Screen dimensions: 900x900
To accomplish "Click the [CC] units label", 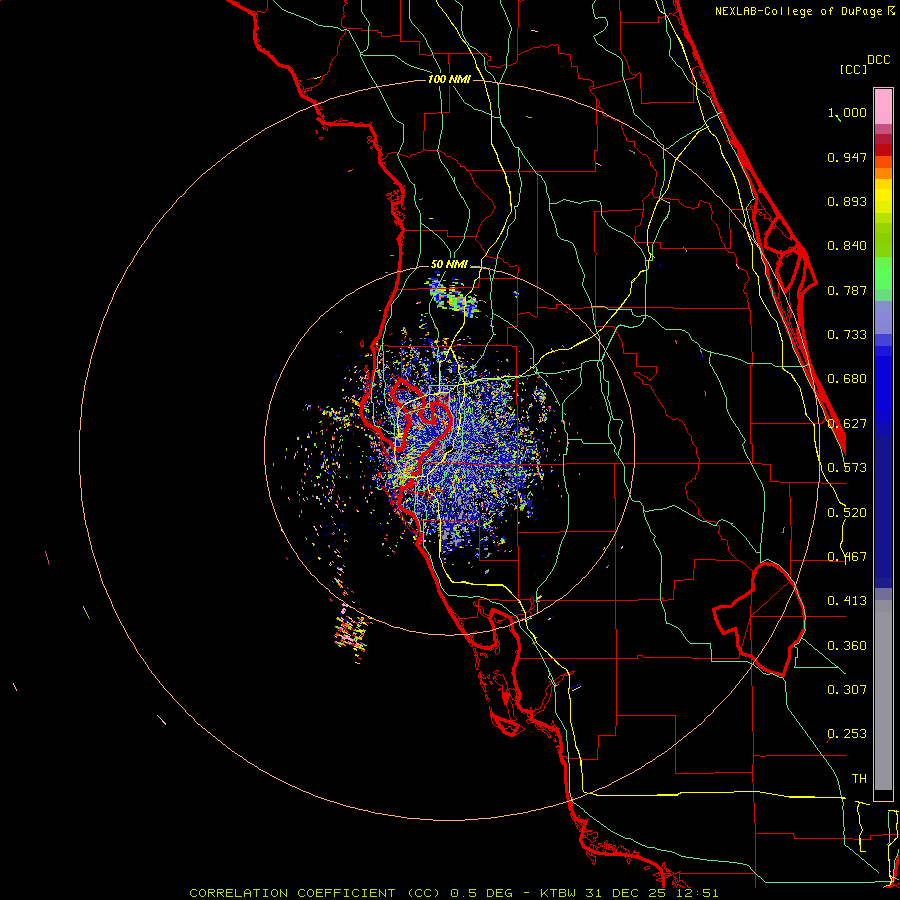I will [853, 69].
